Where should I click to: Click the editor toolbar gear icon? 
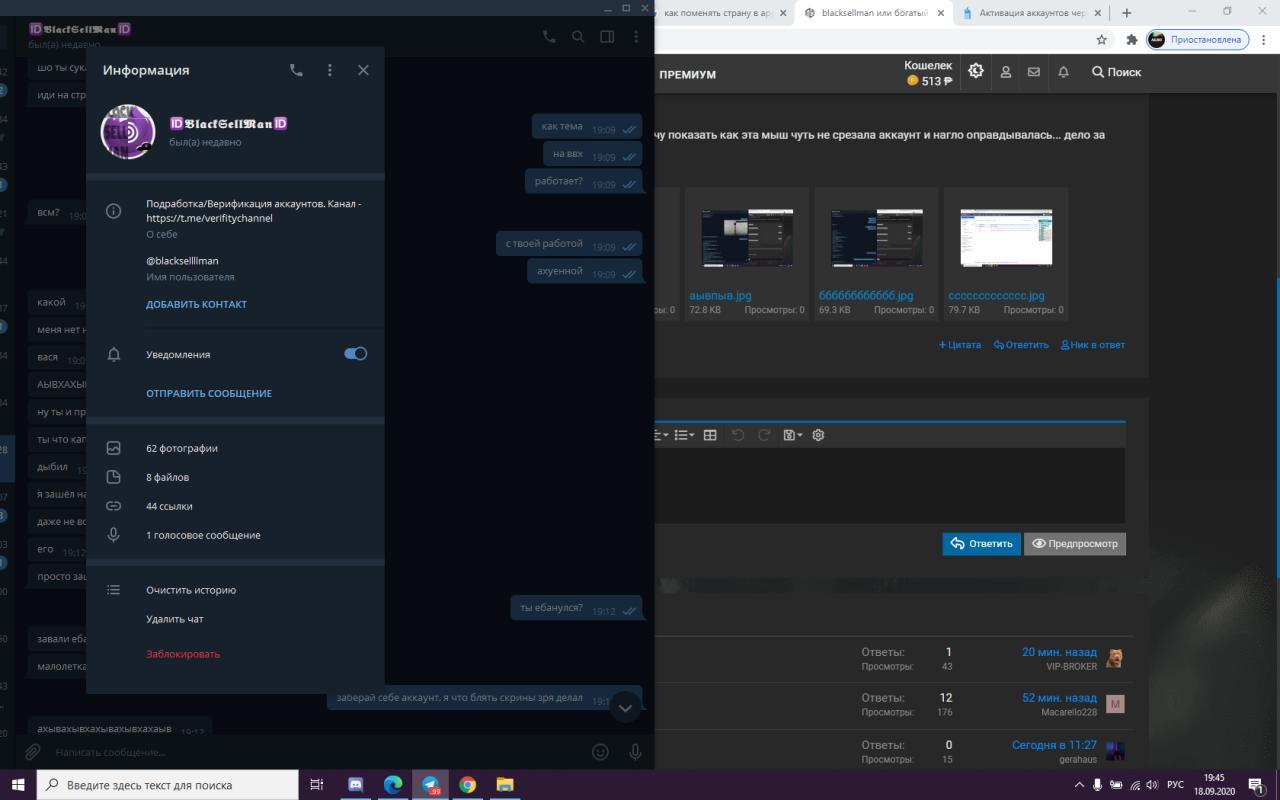click(818, 435)
